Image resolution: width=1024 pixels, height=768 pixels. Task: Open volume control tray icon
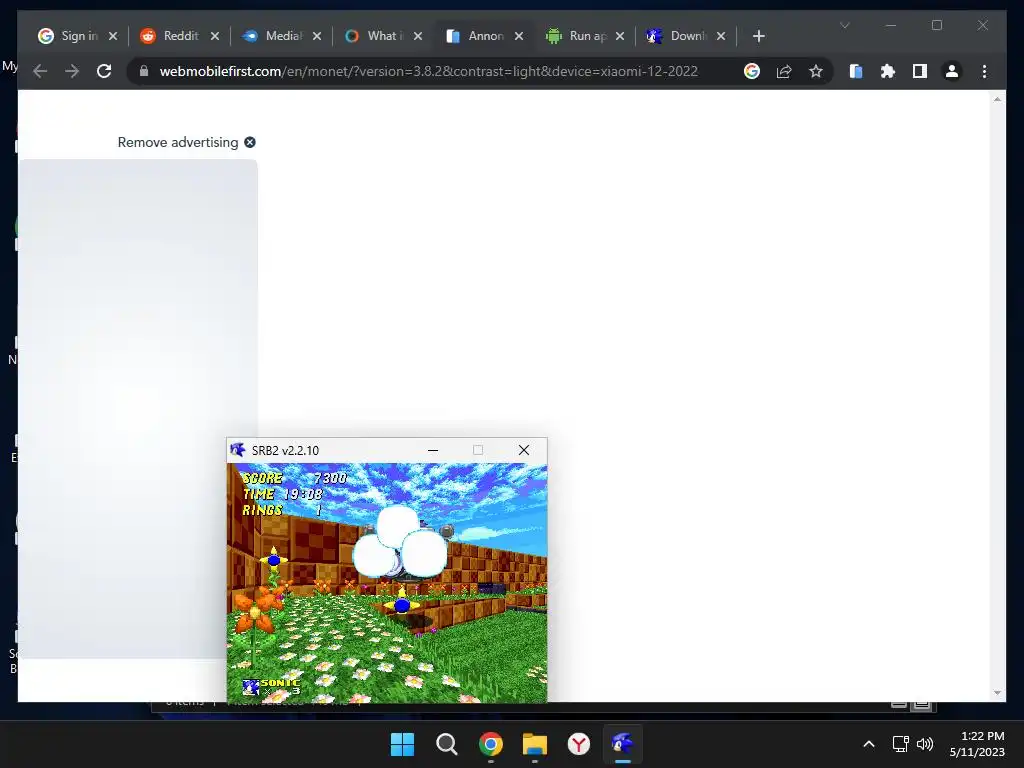tap(925, 744)
